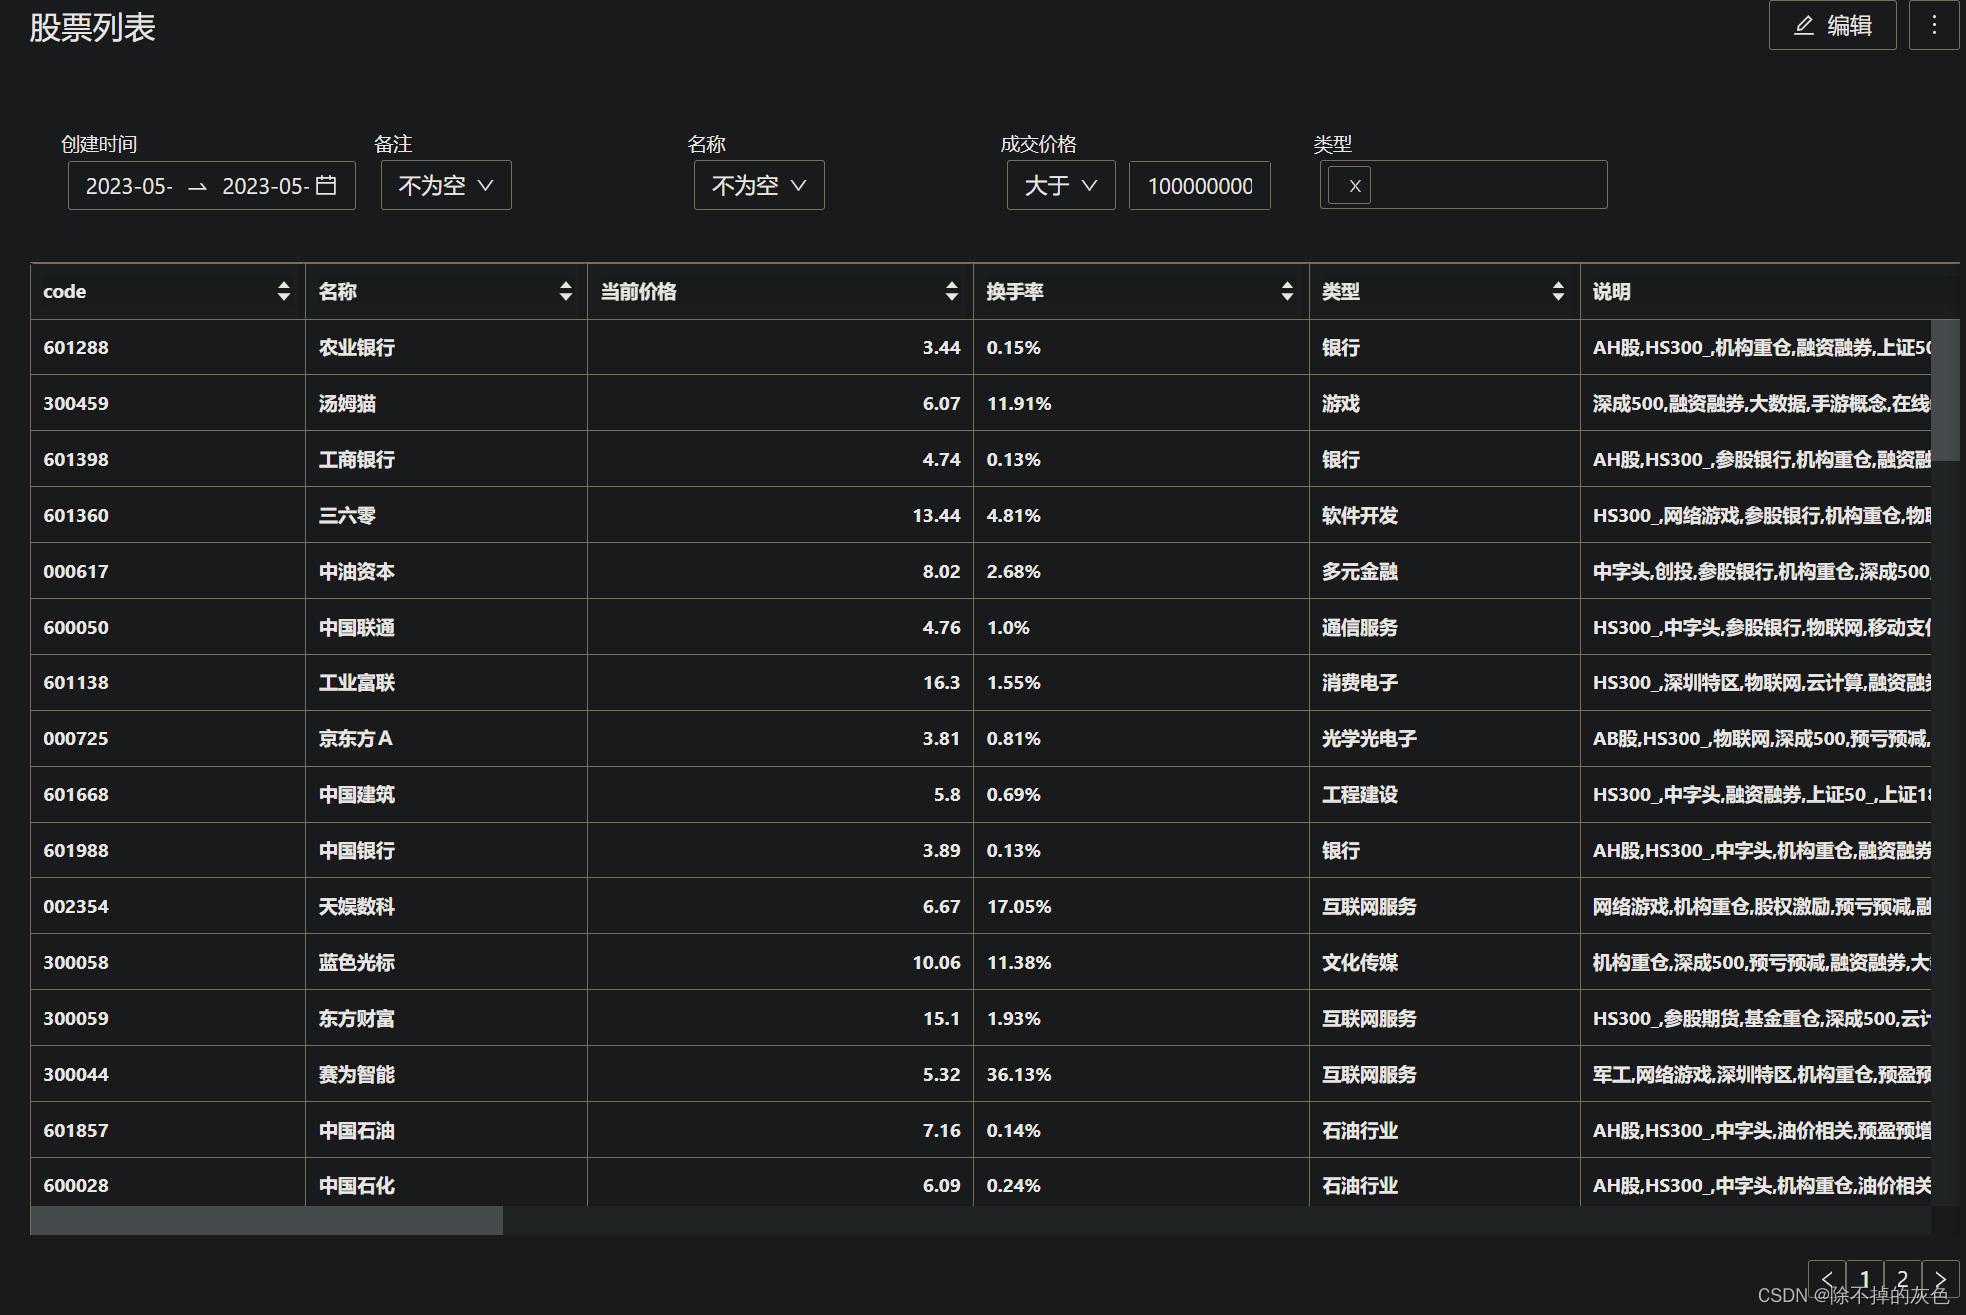Open the 备注 不为空 dropdown

(446, 186)
